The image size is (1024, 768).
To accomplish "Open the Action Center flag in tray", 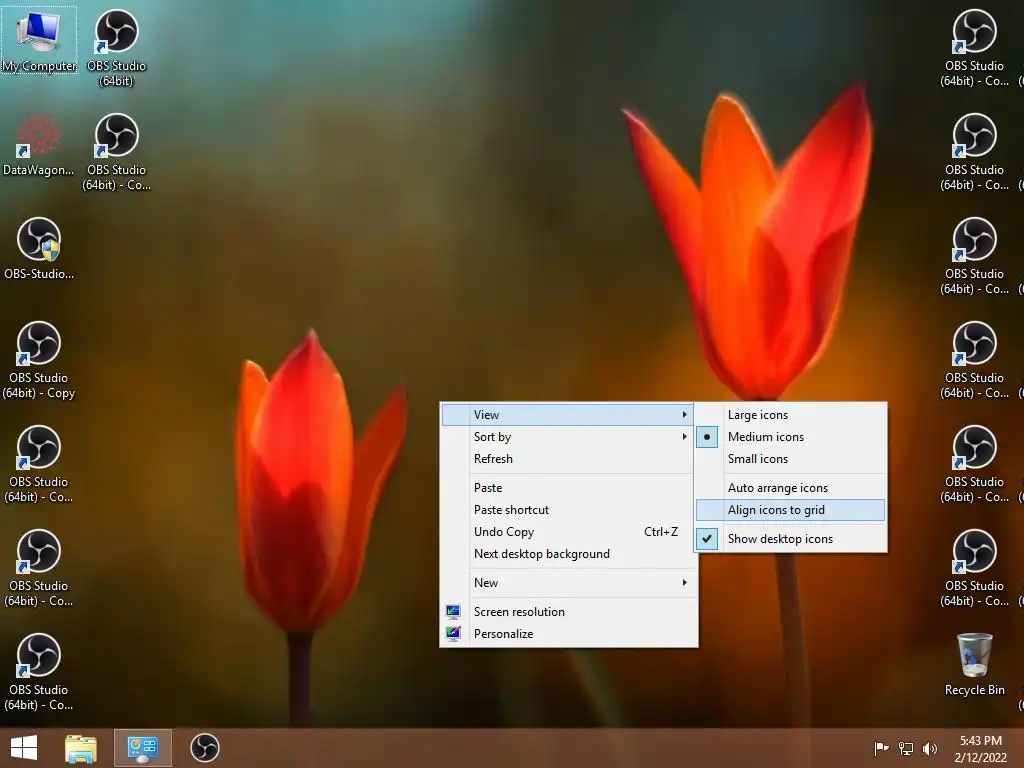I will coord(881,748).
